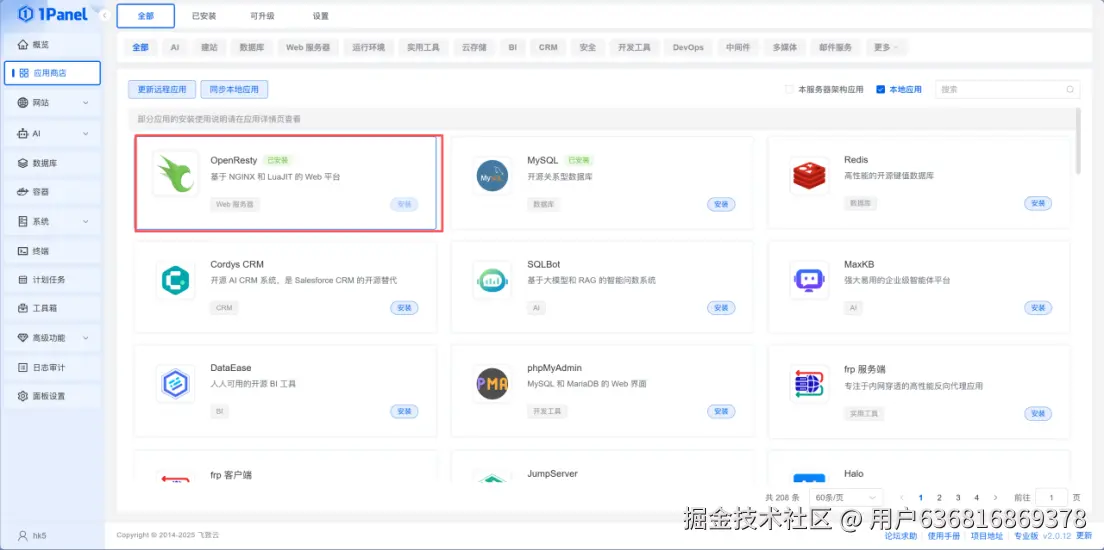Image resolution: width=1104 pixels, height=550 pixels.
Task: Click the search magnifier icon
Action: pyautogui.click(x=1070, y=89)
